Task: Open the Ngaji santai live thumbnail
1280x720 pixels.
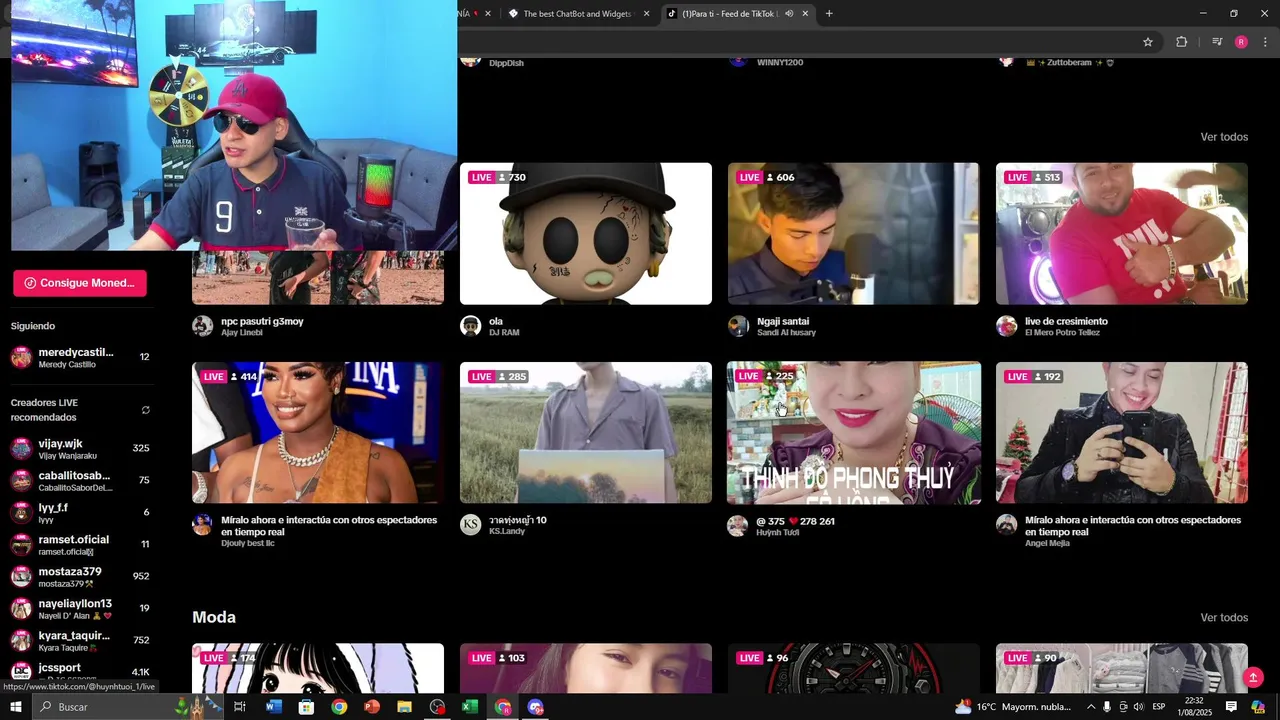Action: [854, 234]
